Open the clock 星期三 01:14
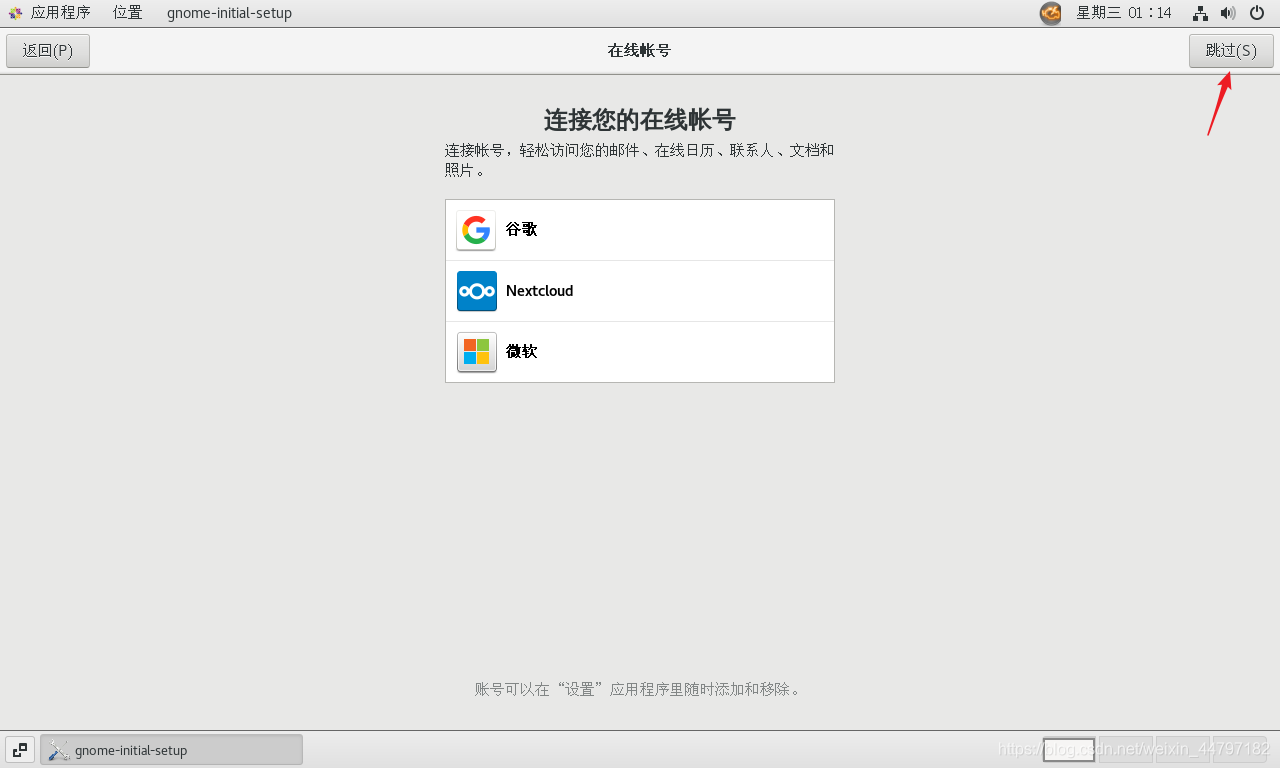 (x=1123, y=13)
